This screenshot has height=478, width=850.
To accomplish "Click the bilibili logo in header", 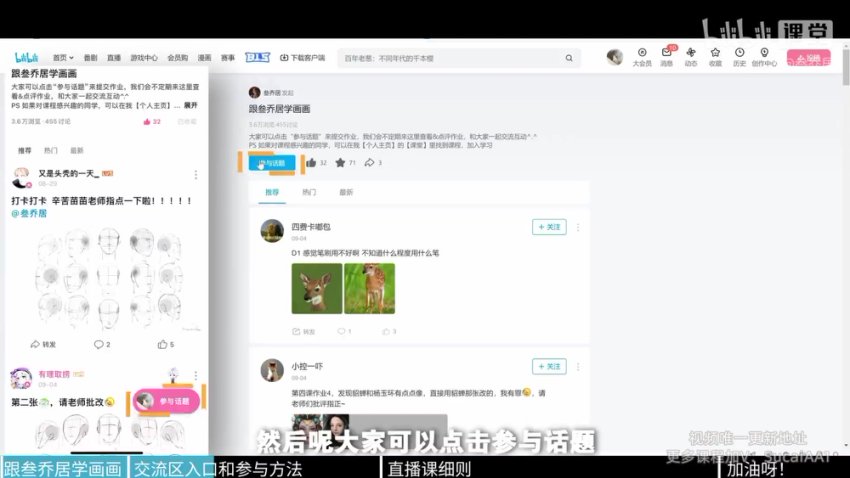I will (29, 57).
